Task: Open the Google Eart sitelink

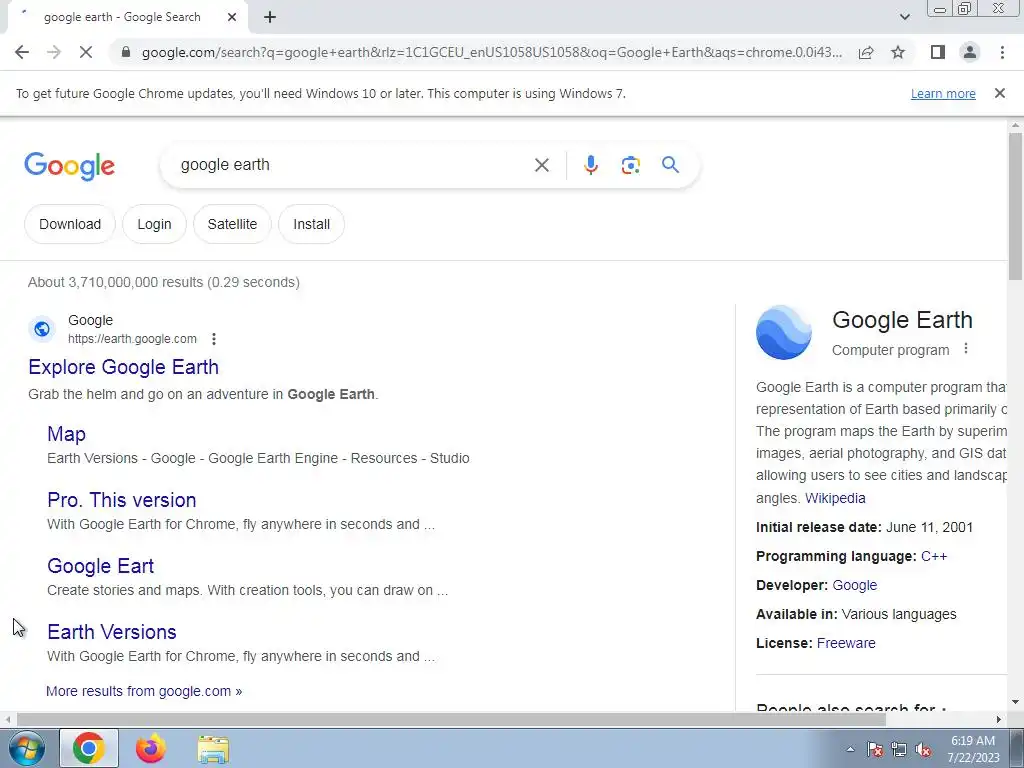Action: tap(101, 566)
